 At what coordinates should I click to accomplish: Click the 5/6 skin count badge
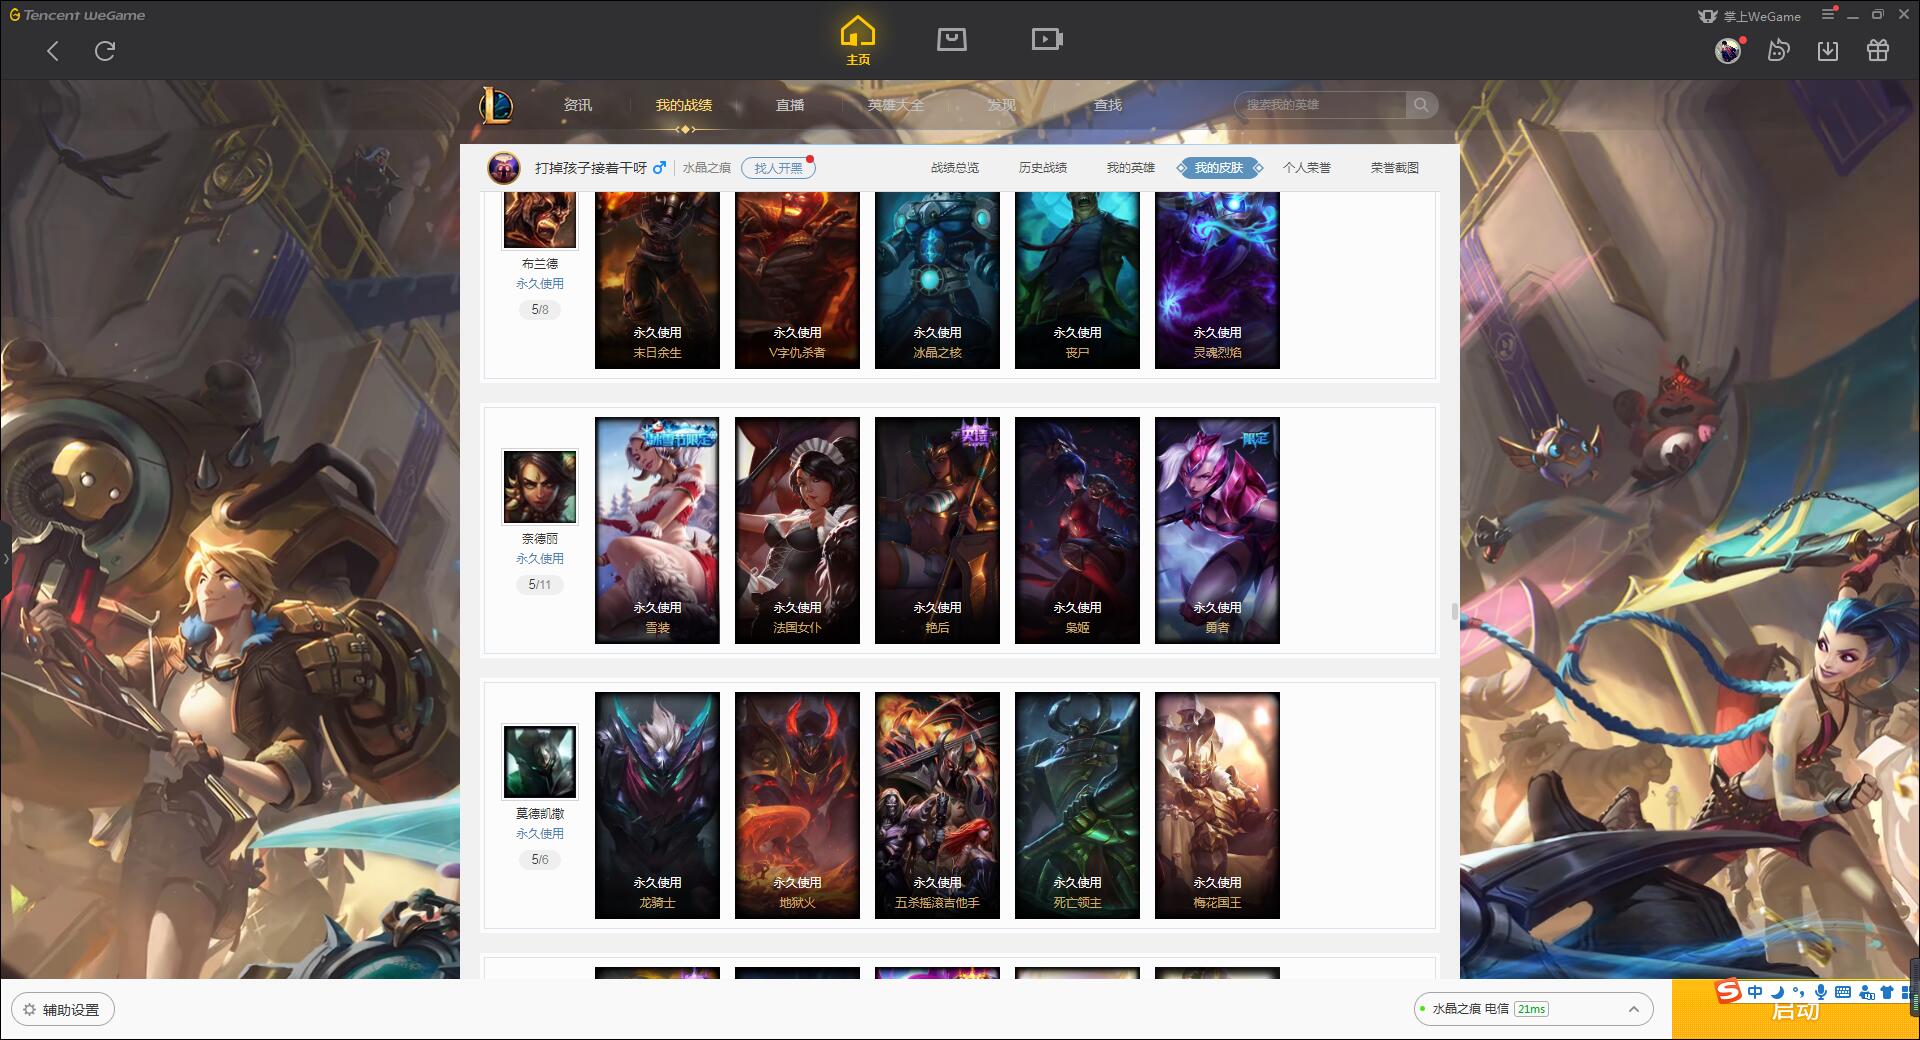pos(540,860)
